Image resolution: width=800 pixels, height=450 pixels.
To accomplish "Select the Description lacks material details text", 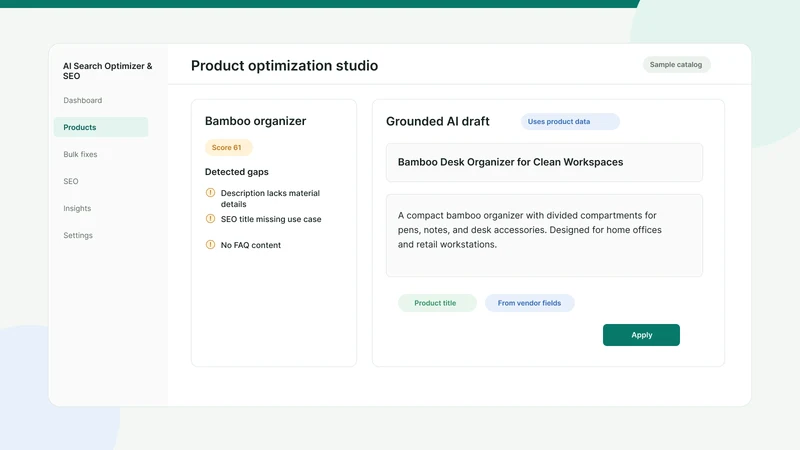I will coord(270,198).
